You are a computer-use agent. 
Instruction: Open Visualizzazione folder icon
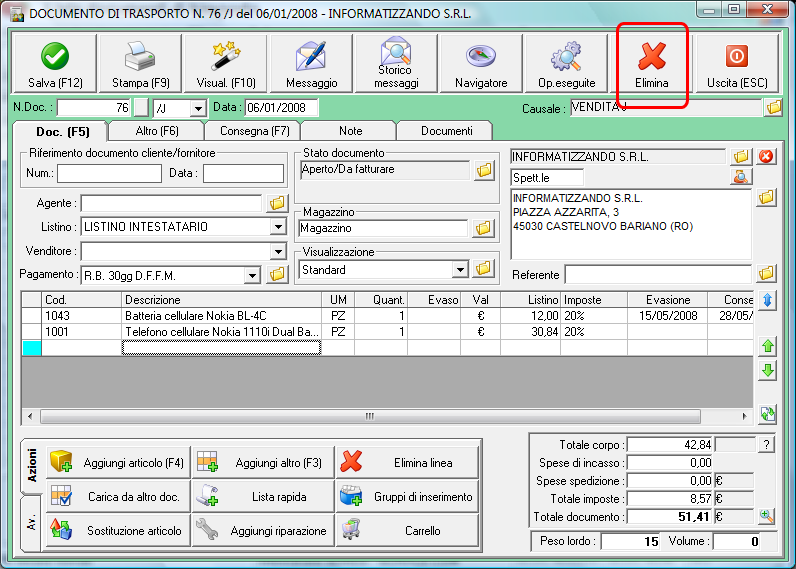pos(483,269)
